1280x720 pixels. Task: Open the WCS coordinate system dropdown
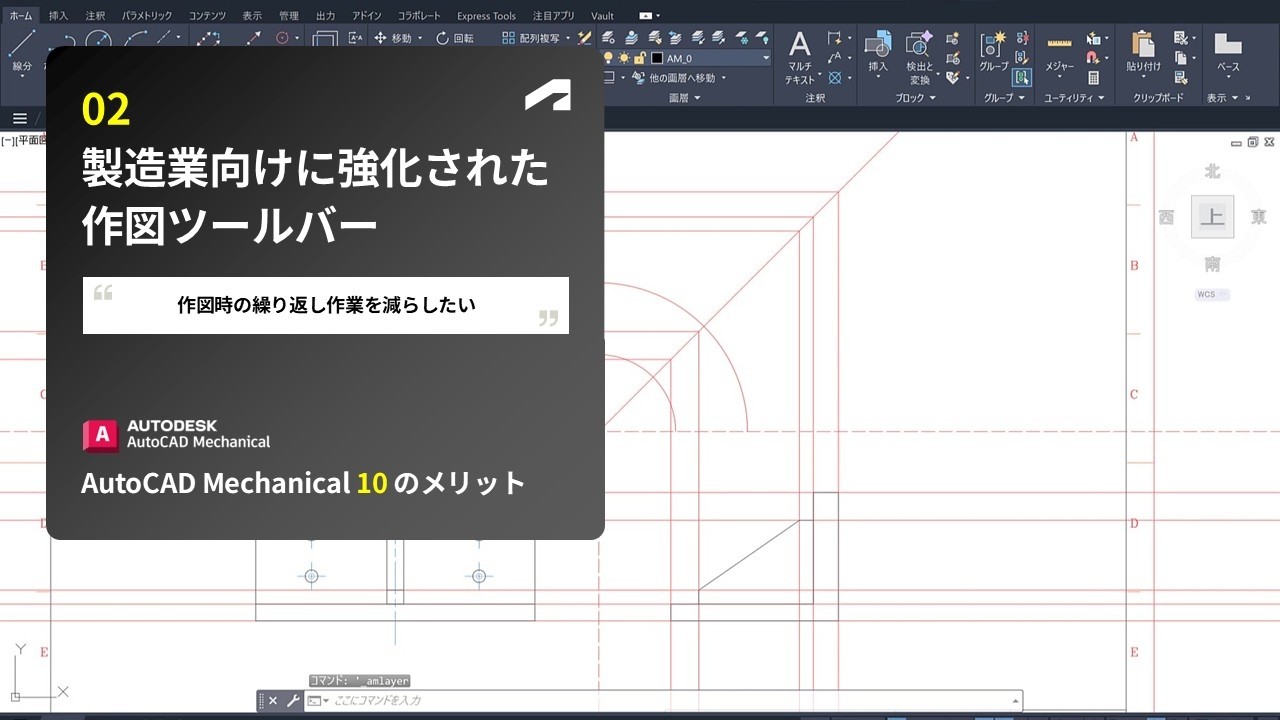1212,295
